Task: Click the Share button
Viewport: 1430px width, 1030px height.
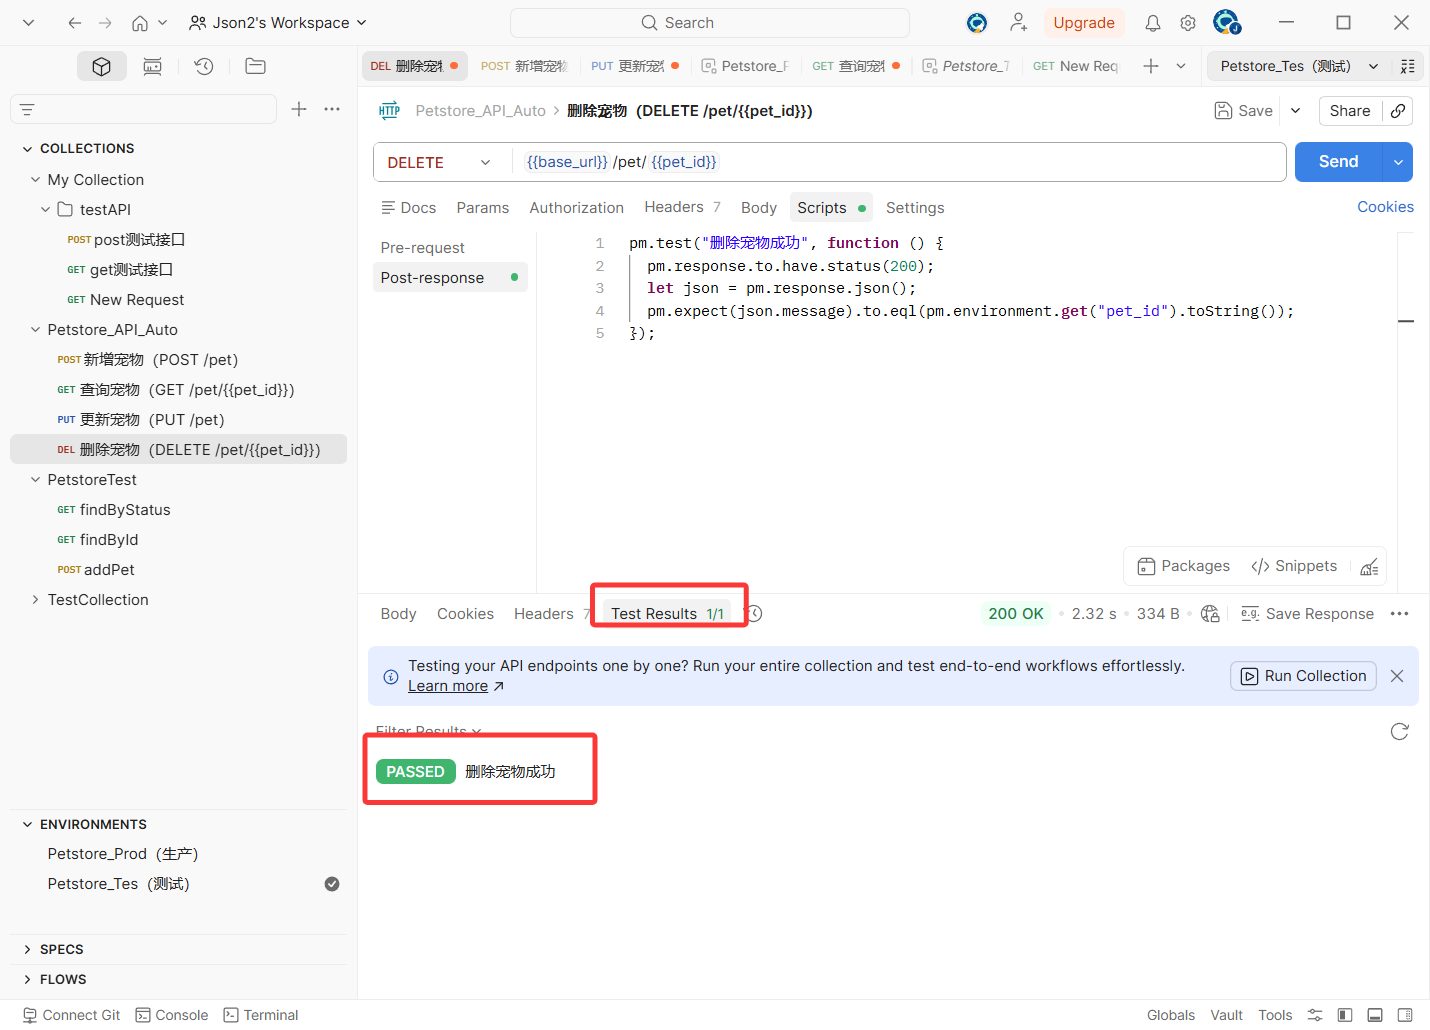Action: pos(1350,111)
